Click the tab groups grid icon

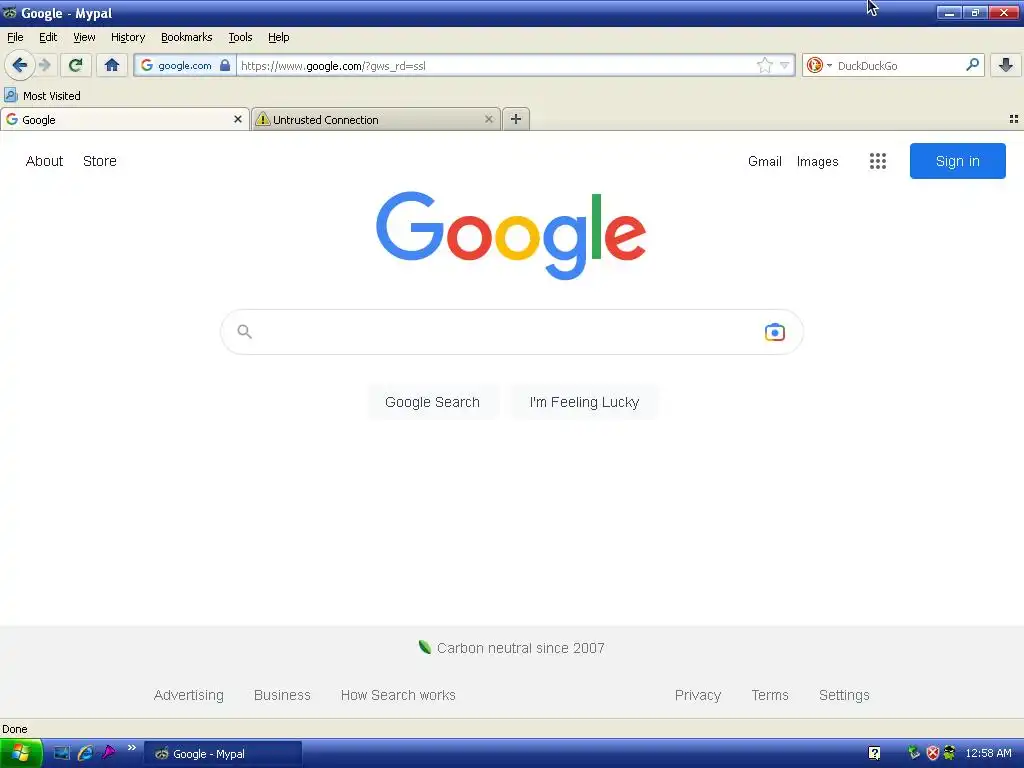1014,119
